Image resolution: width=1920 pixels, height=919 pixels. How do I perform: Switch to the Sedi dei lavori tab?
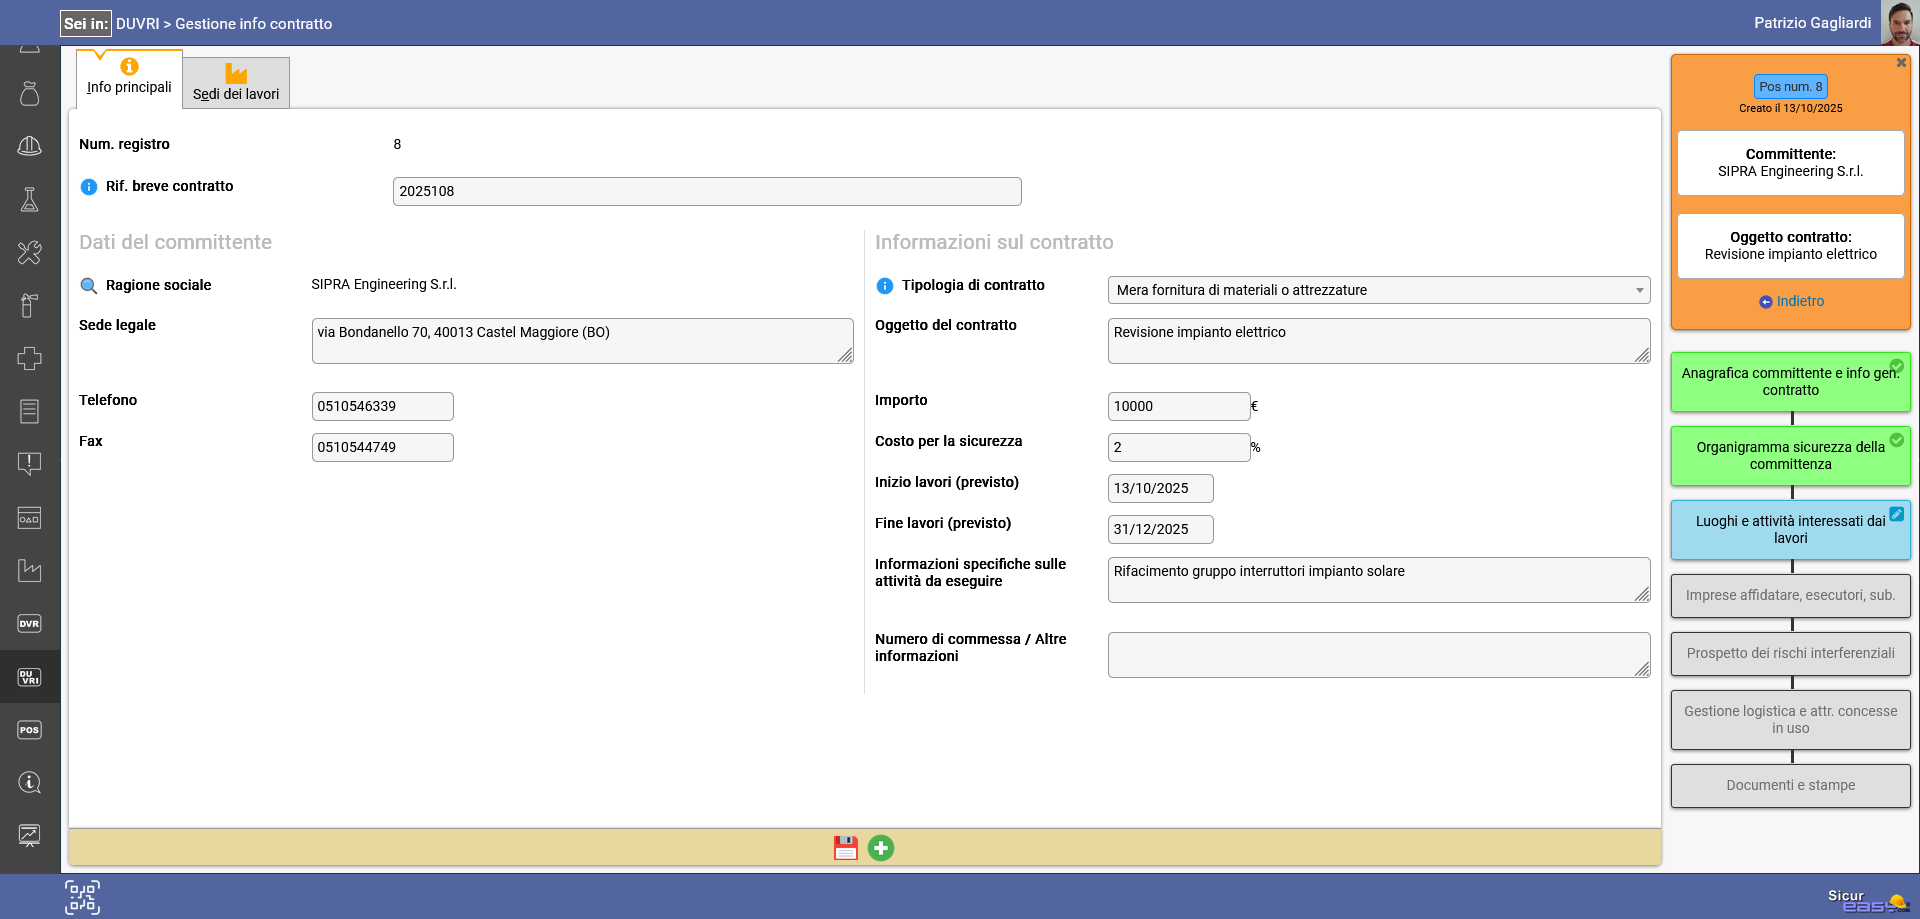pos(235,83)
